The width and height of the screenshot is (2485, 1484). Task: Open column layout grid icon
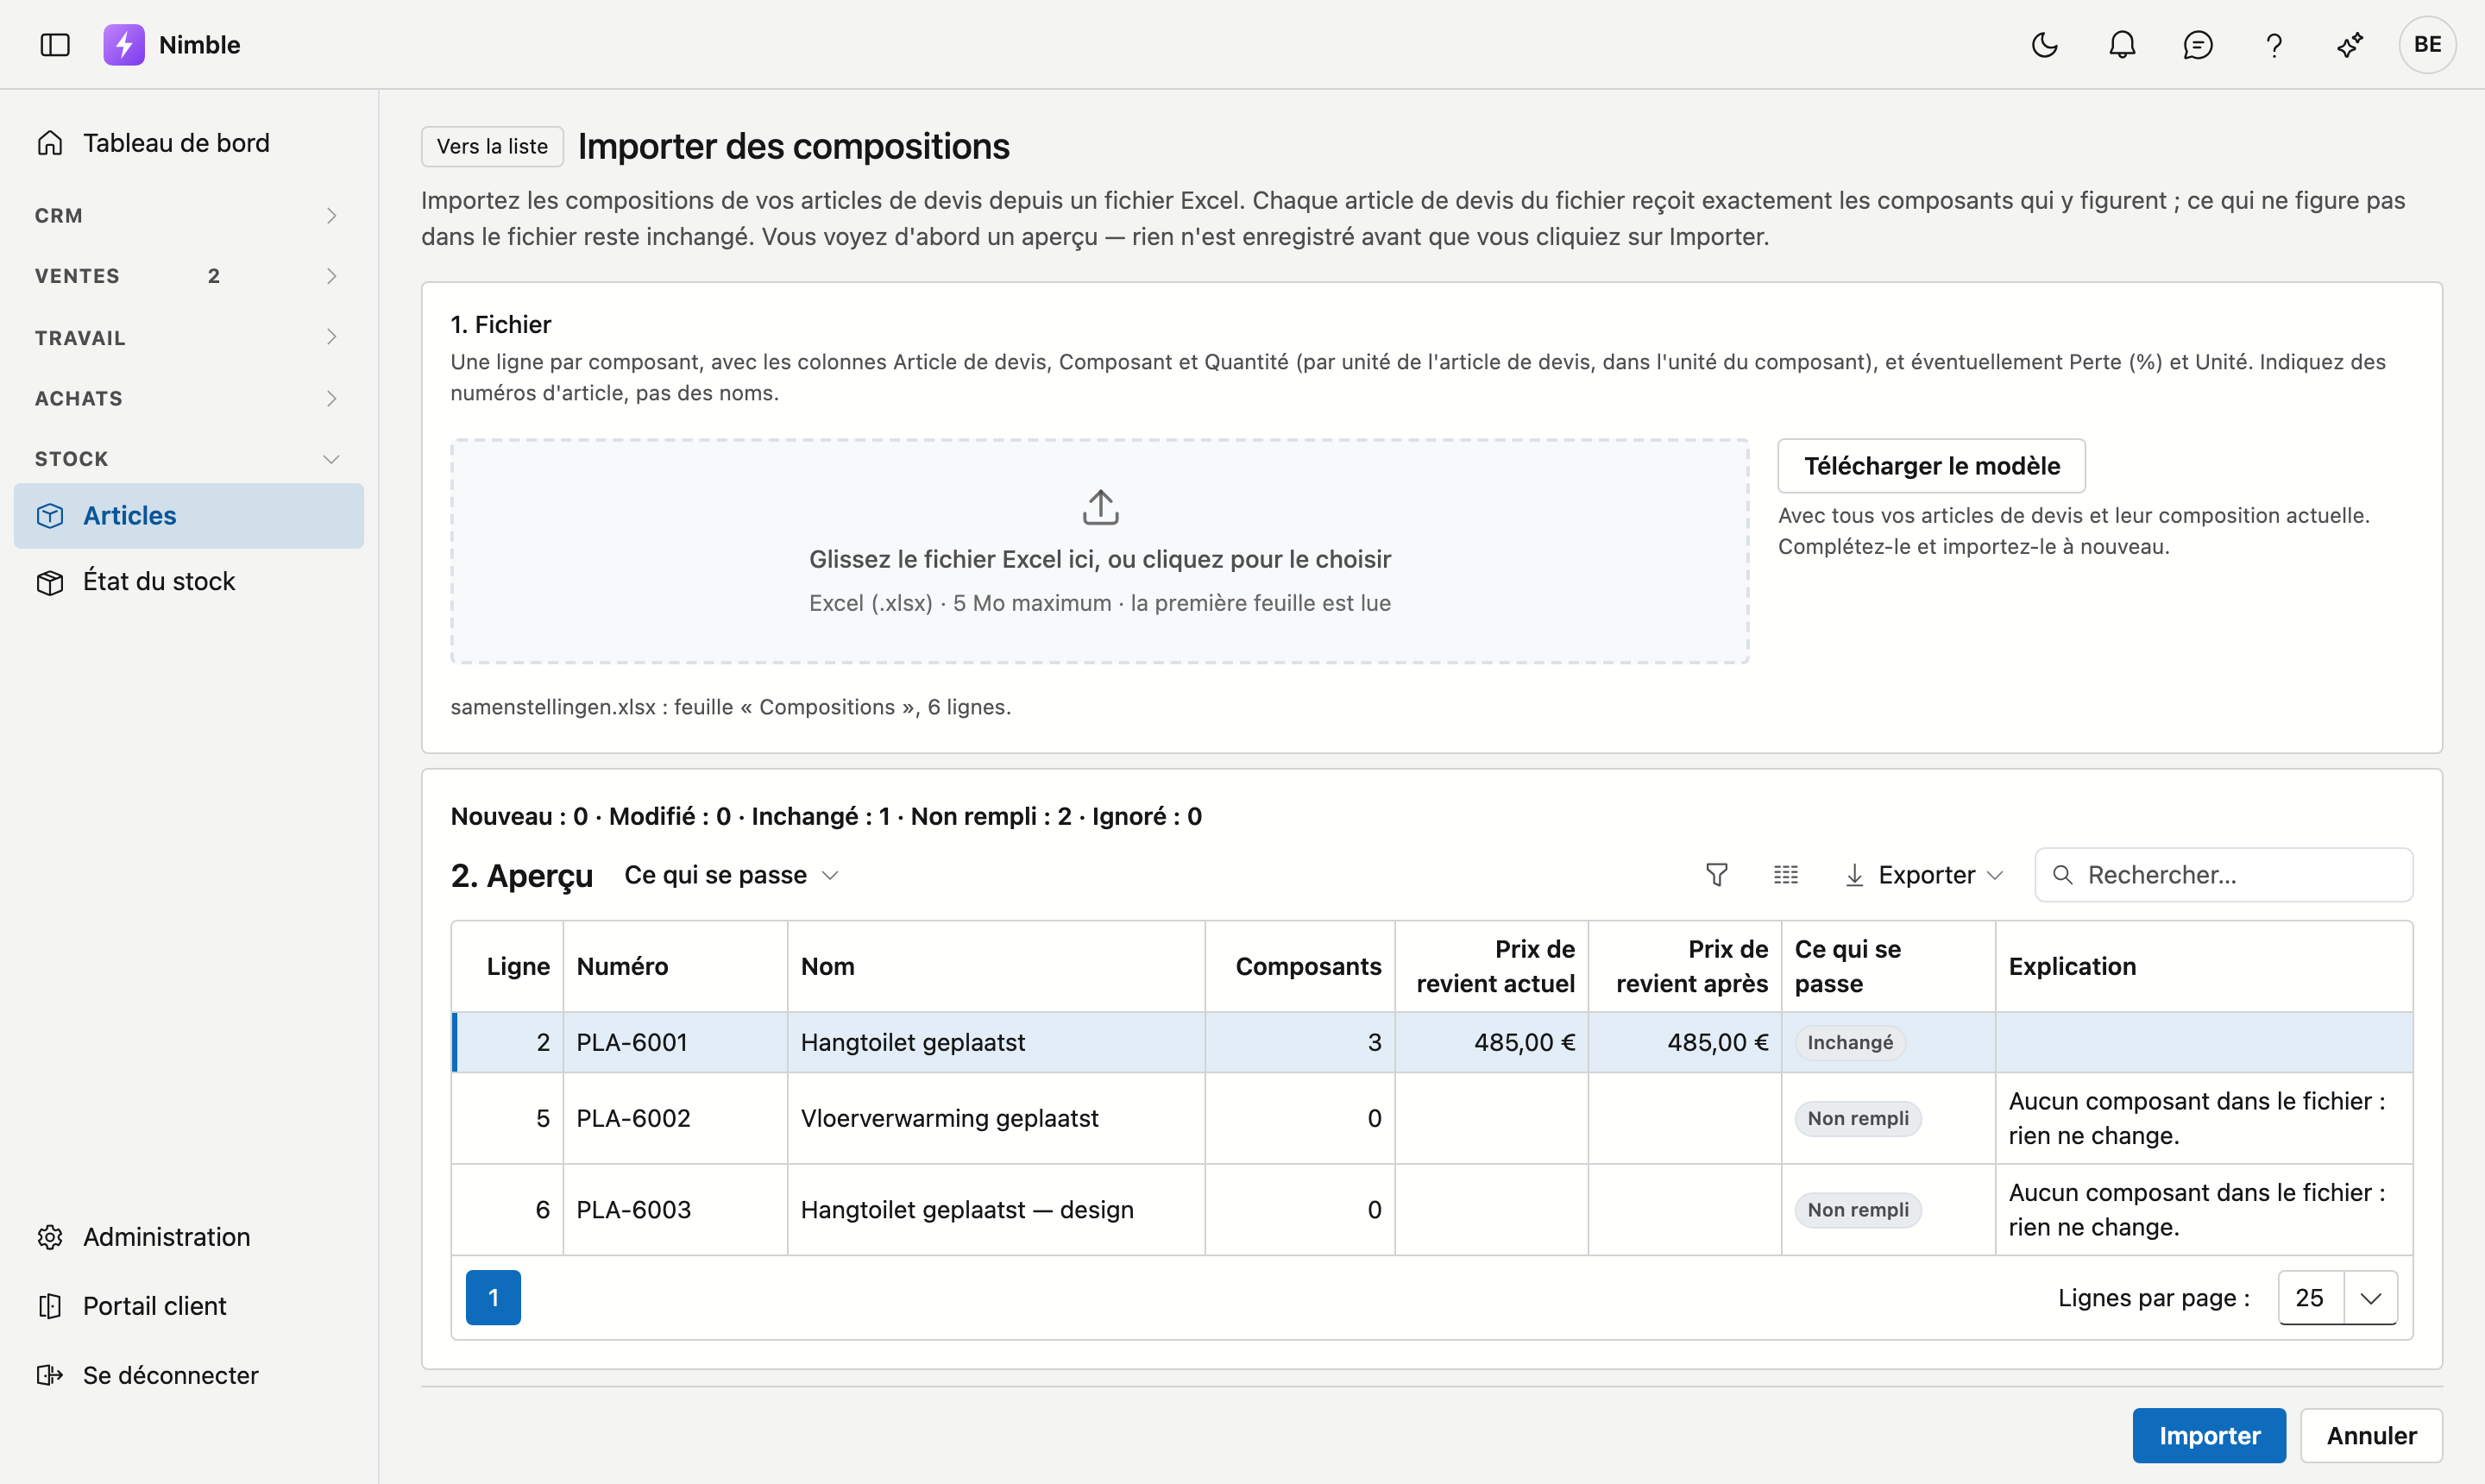[x=1786, y=875]
